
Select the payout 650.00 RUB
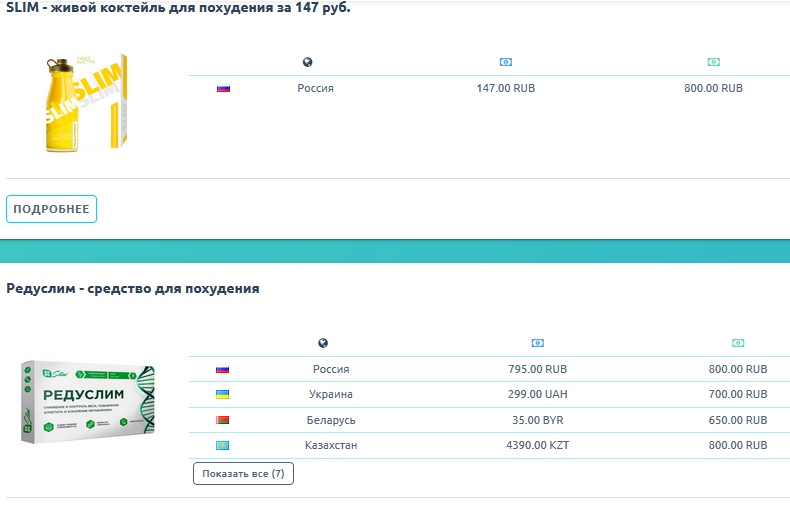click(x=738, y=420)
